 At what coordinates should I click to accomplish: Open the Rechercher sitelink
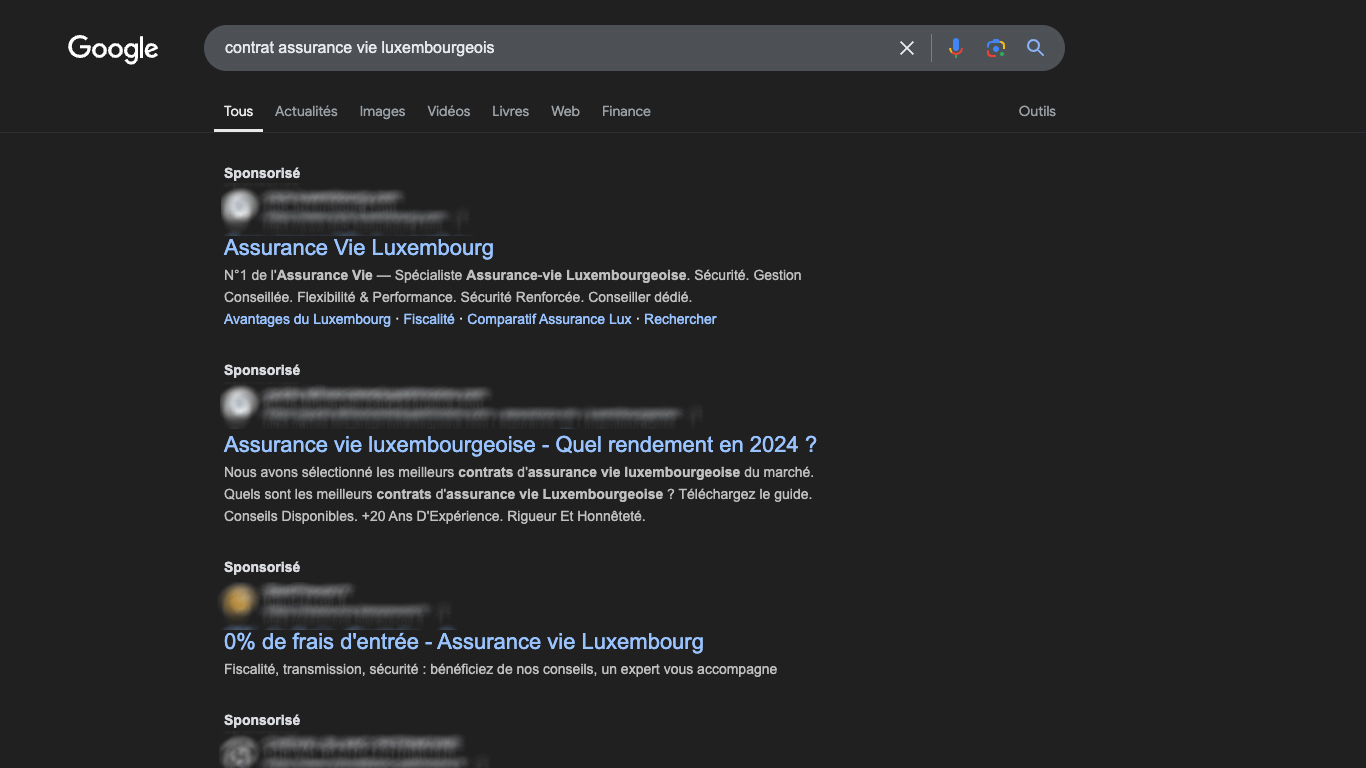pos(680,319)
